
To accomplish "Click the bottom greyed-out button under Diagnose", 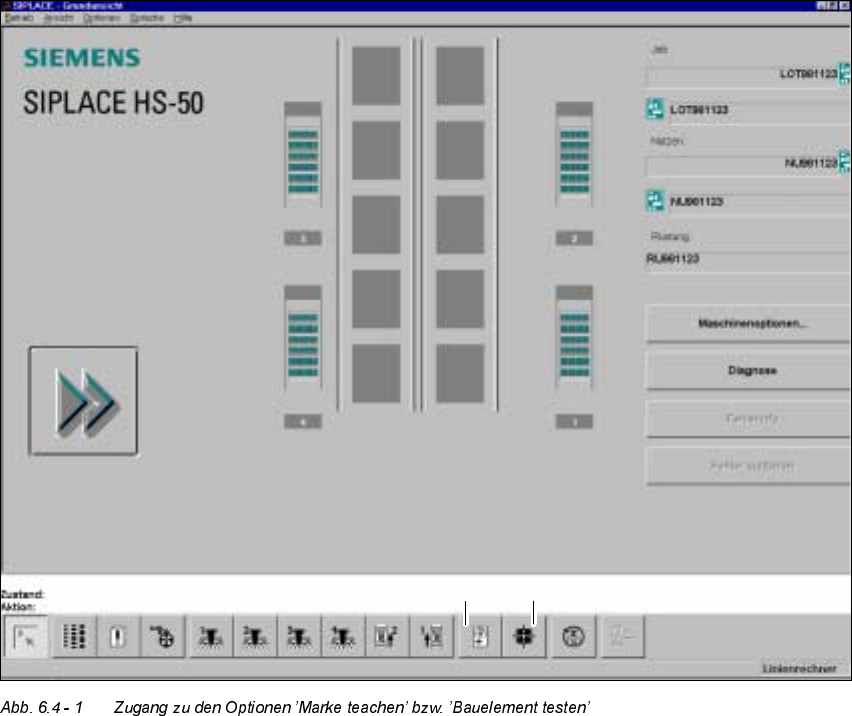I will click(748, 466).
